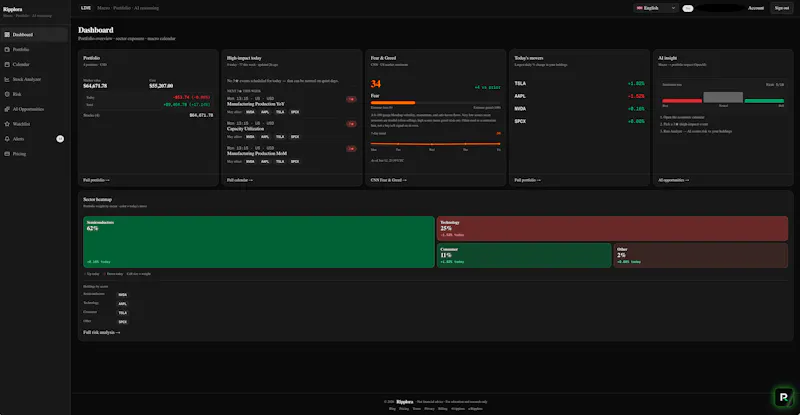This screenshot has height=415, width=800.
Task: Open the Account link in the header
Action: (x=756, y=8)
